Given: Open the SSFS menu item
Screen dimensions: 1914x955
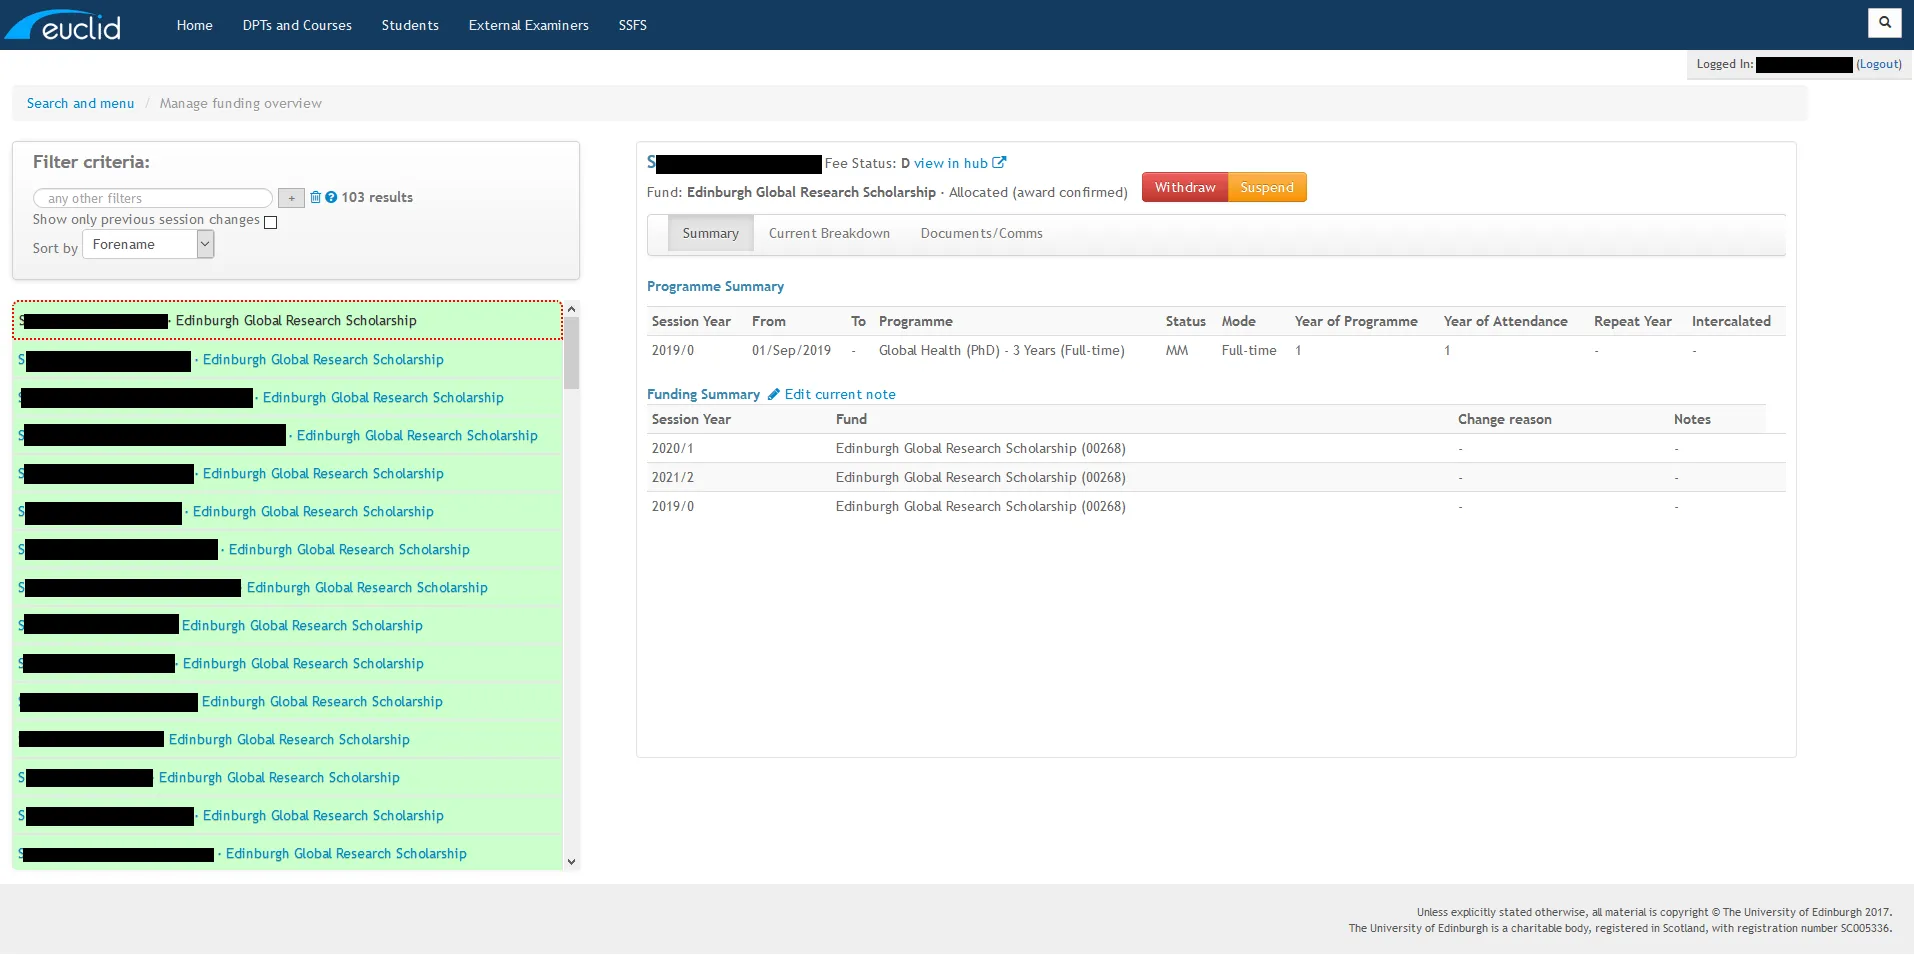Looking at the screenshot, I should pos(632,25).
